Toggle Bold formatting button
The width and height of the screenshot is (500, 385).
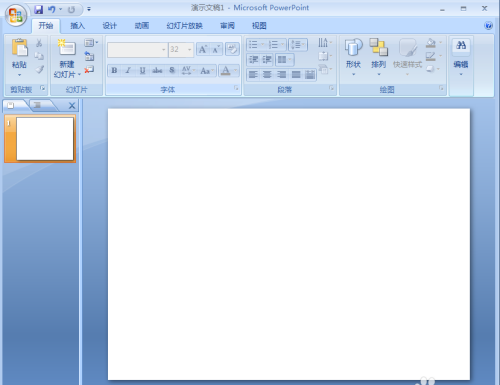tap(114, 70)
